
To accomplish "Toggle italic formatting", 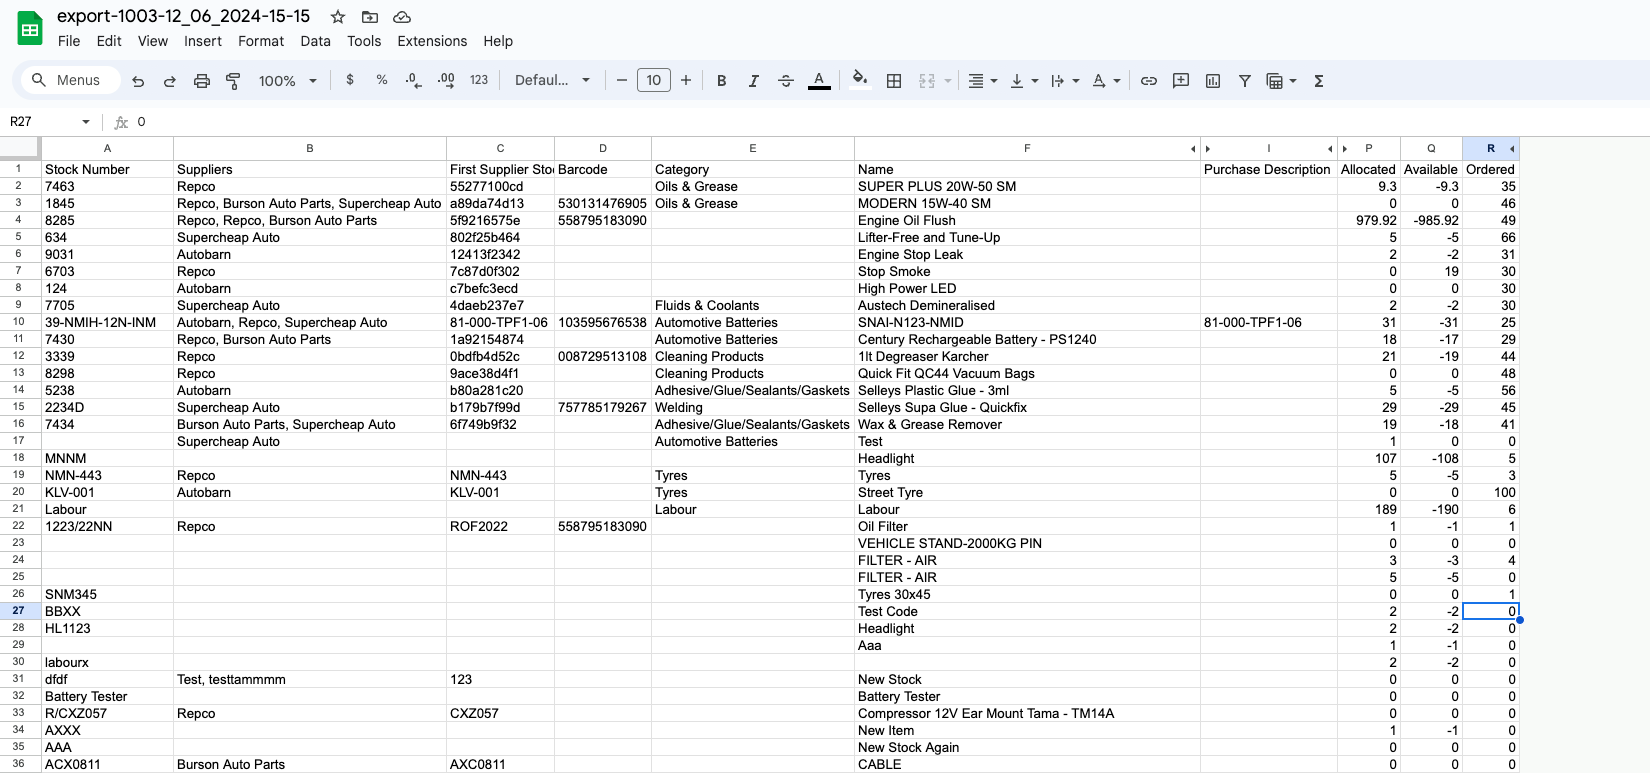I will click(754, 81).
